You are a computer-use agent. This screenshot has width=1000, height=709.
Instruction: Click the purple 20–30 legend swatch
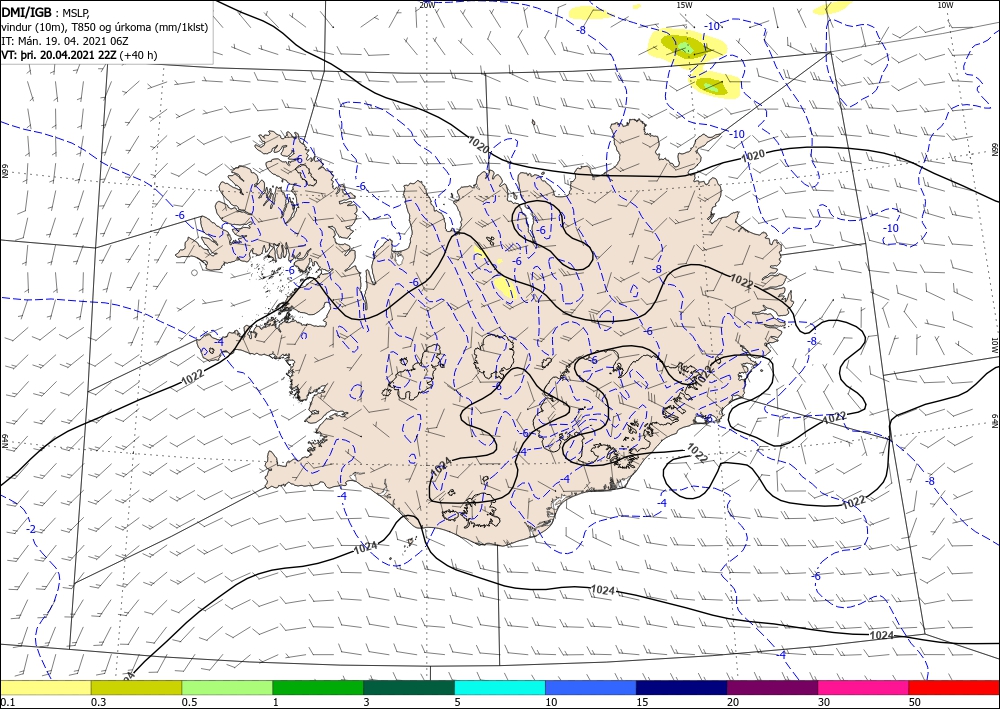point(772,687)
